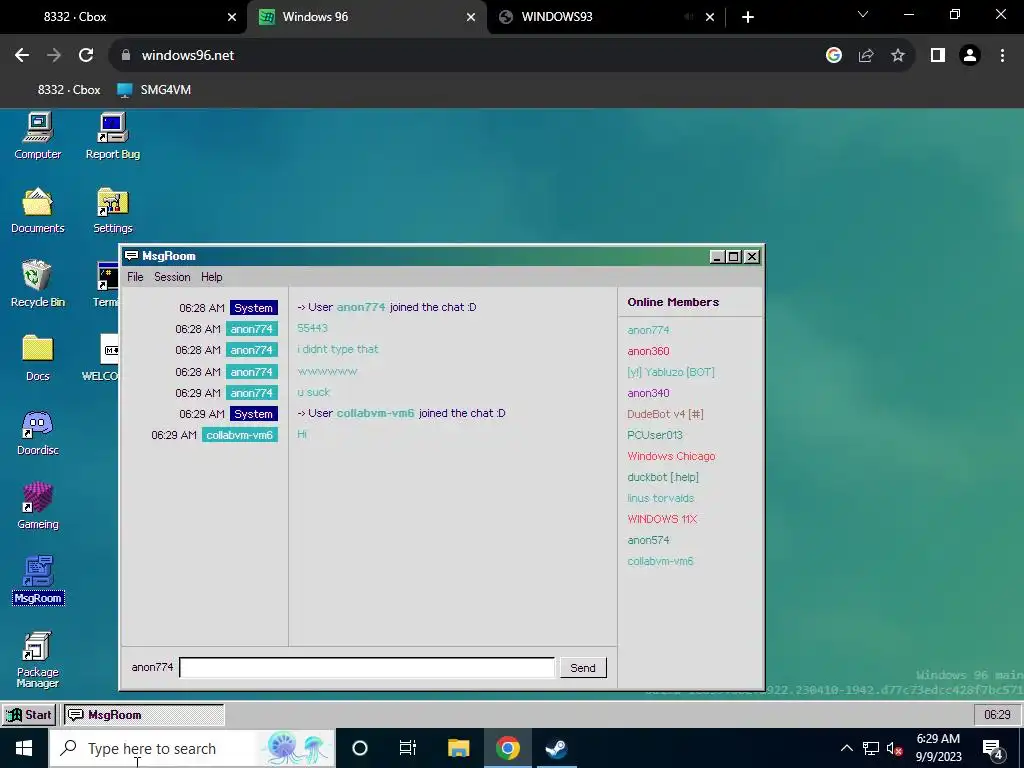
Task: Click the collabvm-vm6 username tag in chat
Action: tap(240, 435)
